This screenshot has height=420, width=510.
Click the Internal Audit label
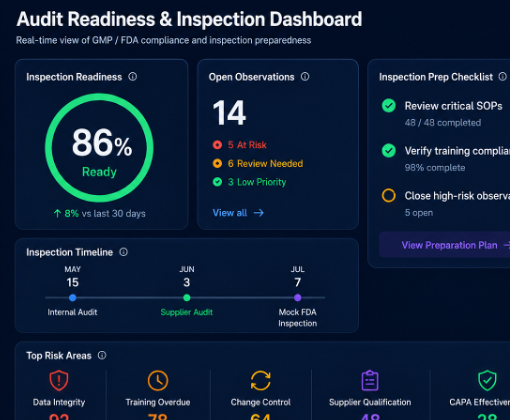(72, 312)
